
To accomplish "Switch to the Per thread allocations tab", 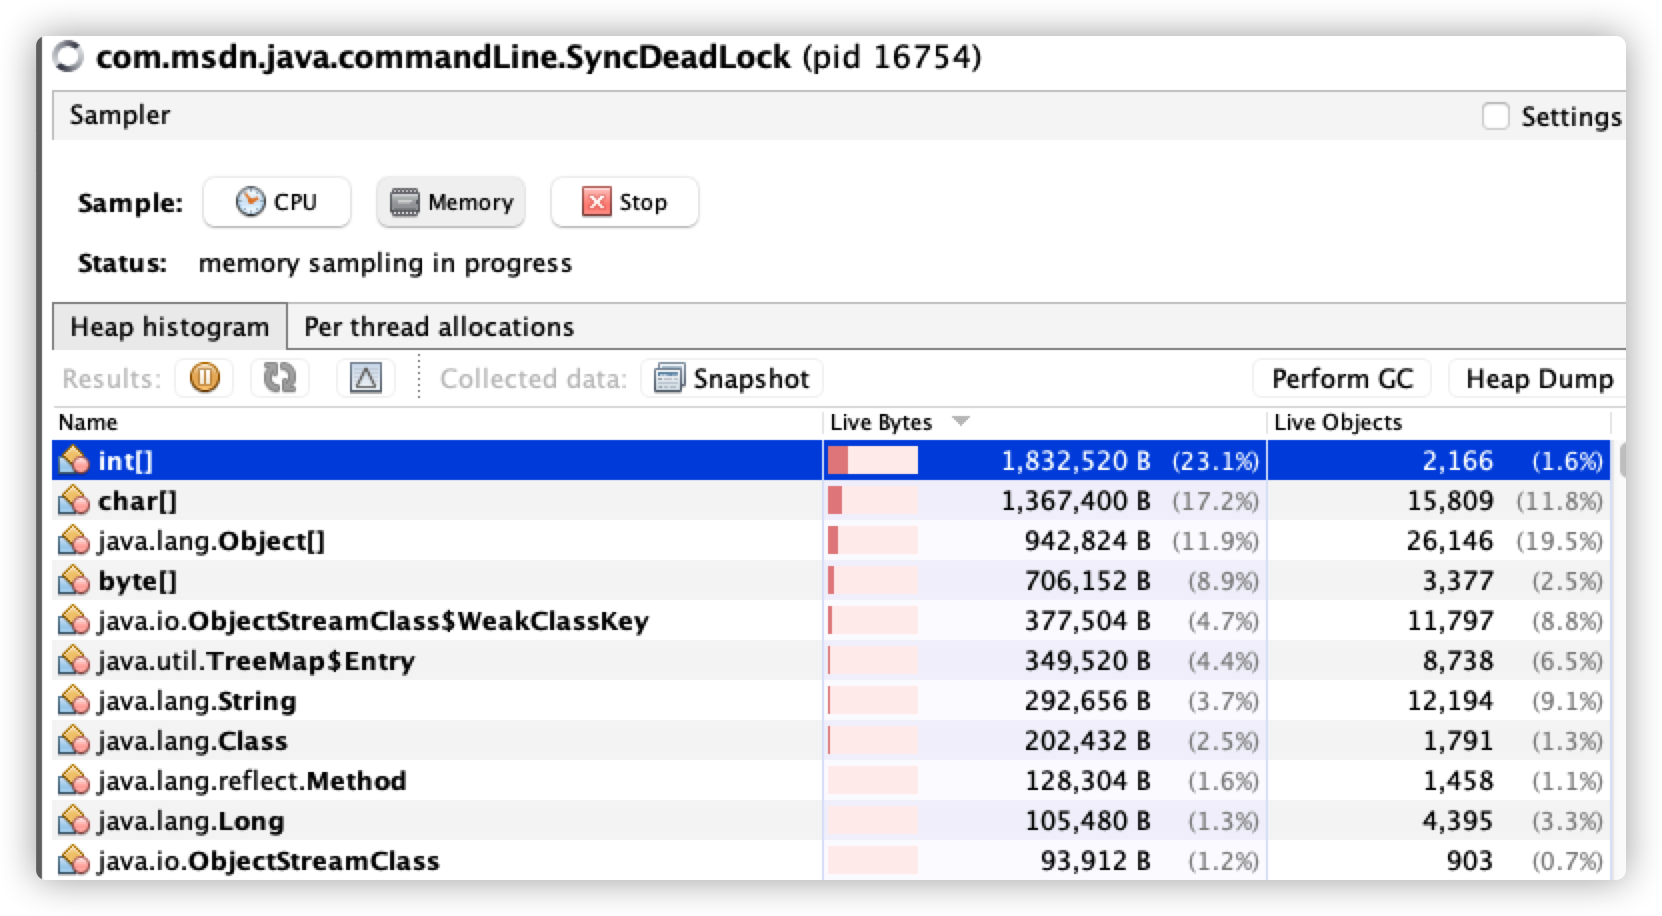I will [439, 327].
